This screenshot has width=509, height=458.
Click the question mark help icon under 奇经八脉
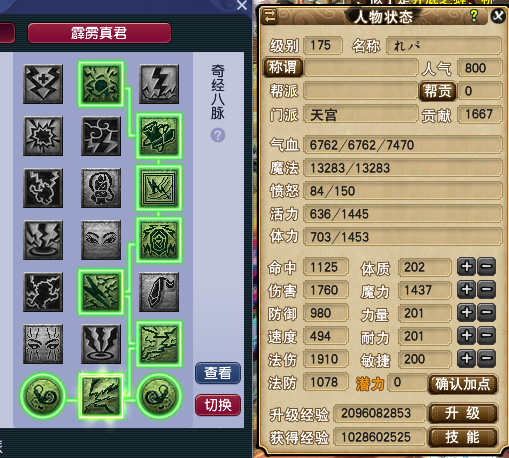[x=218, y=135]
